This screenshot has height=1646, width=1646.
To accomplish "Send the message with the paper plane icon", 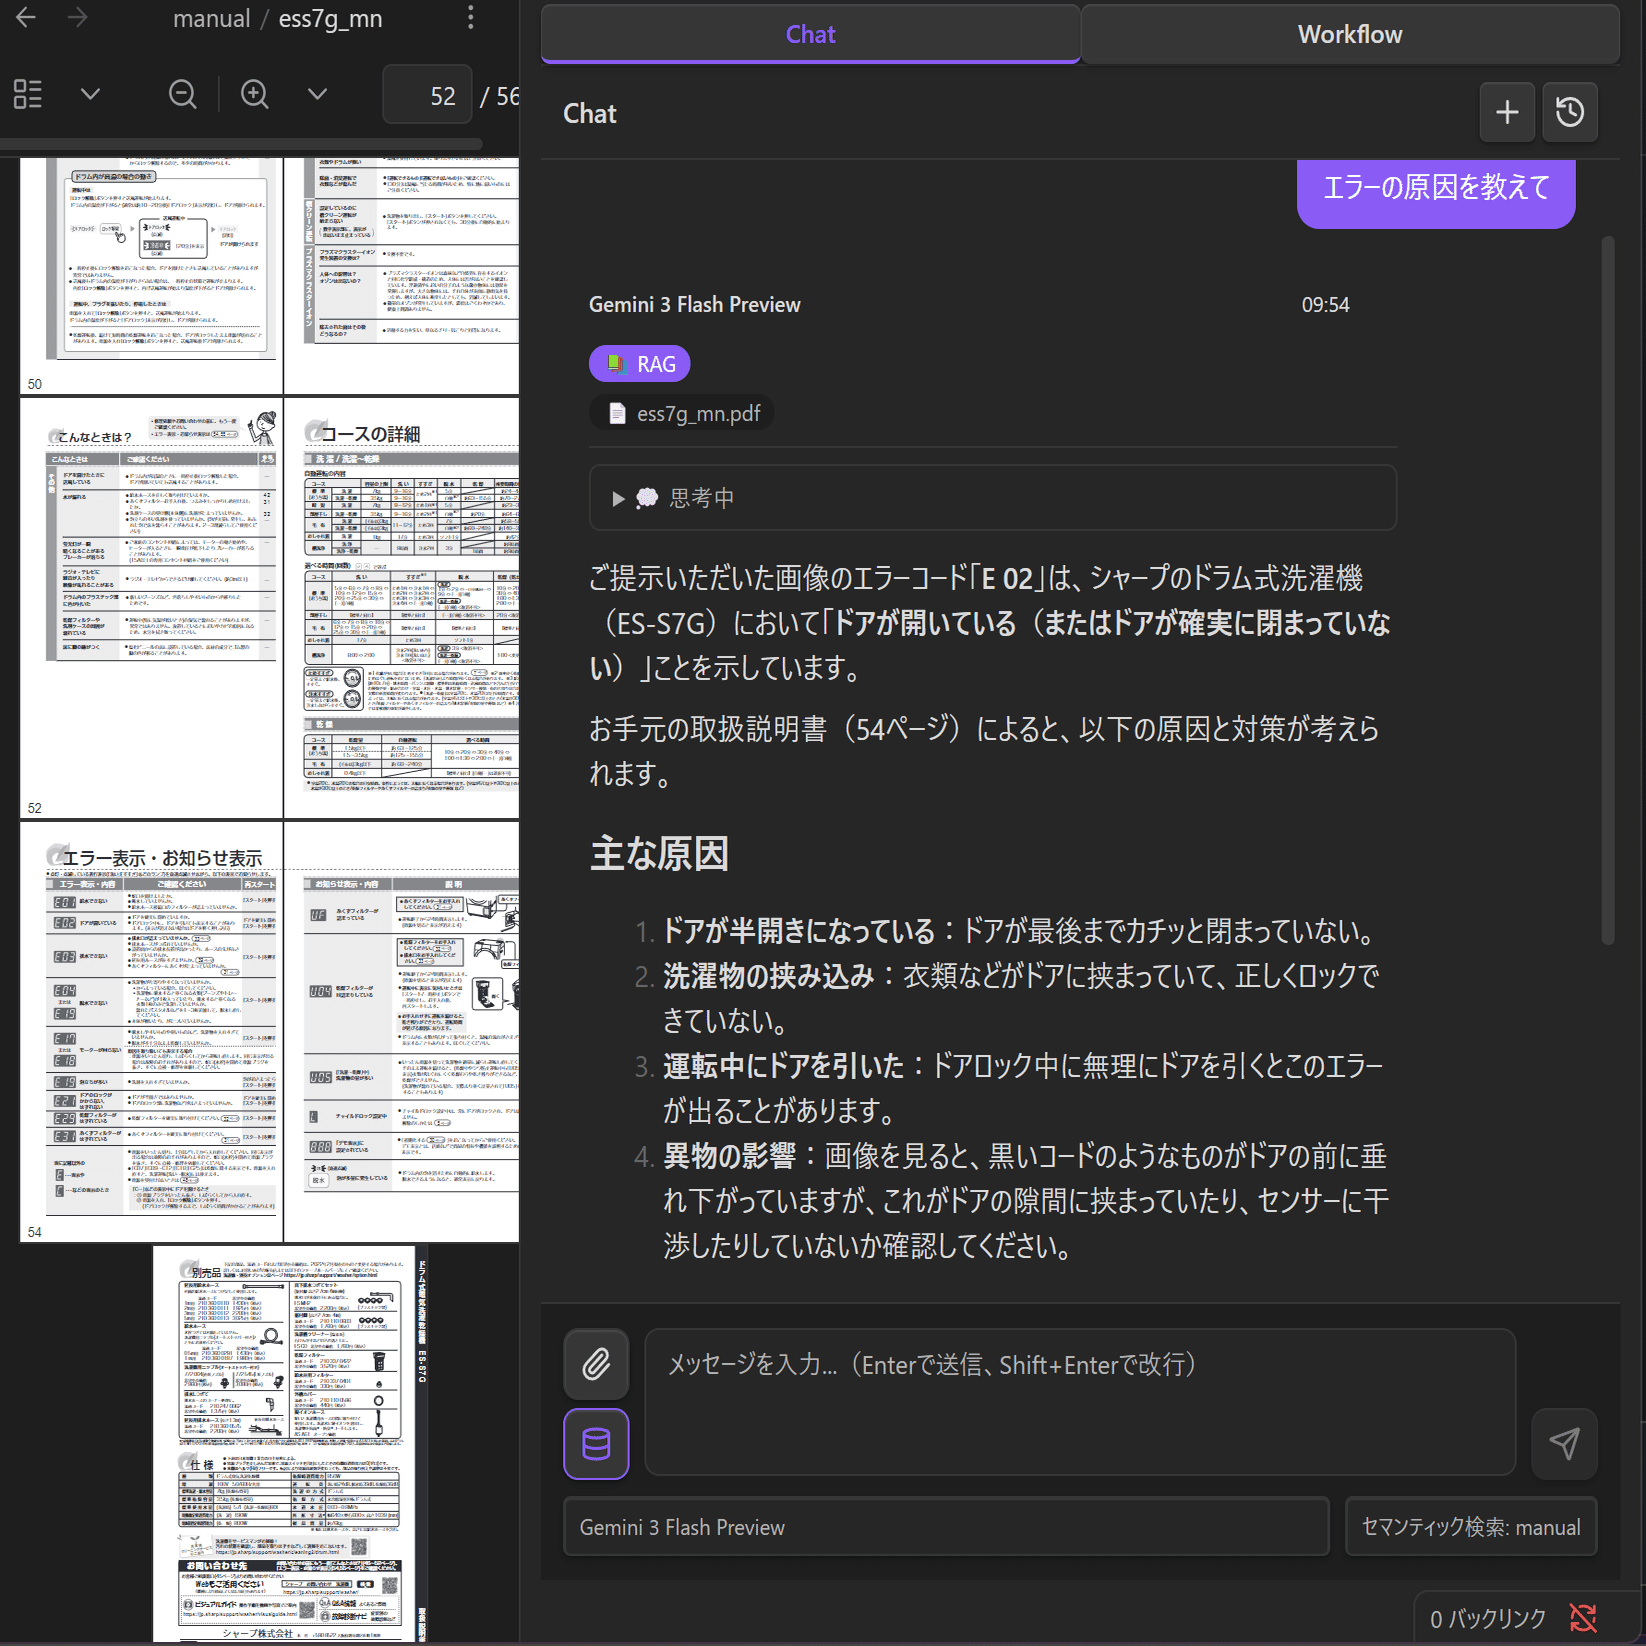I will click(1564, 1444).
